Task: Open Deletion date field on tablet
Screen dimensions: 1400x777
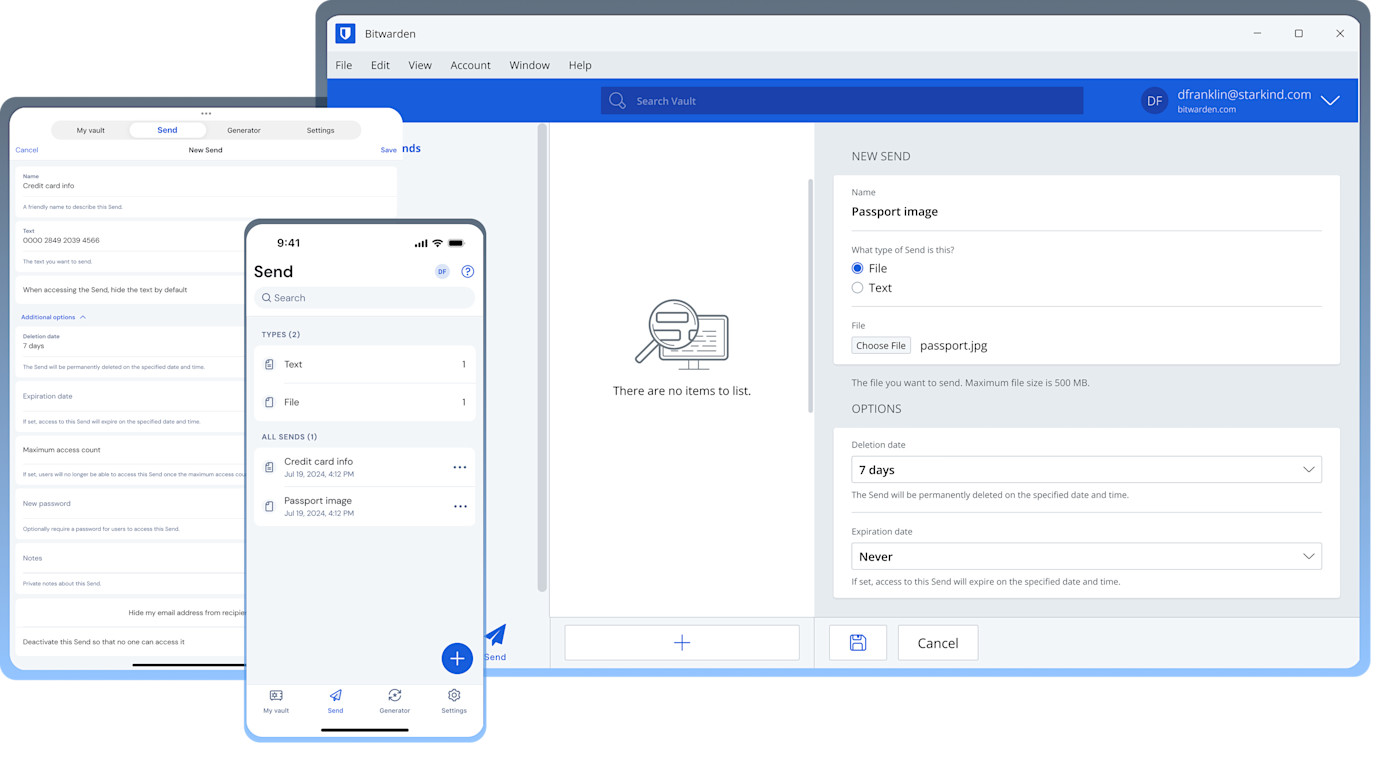Action: coord(130,342)
